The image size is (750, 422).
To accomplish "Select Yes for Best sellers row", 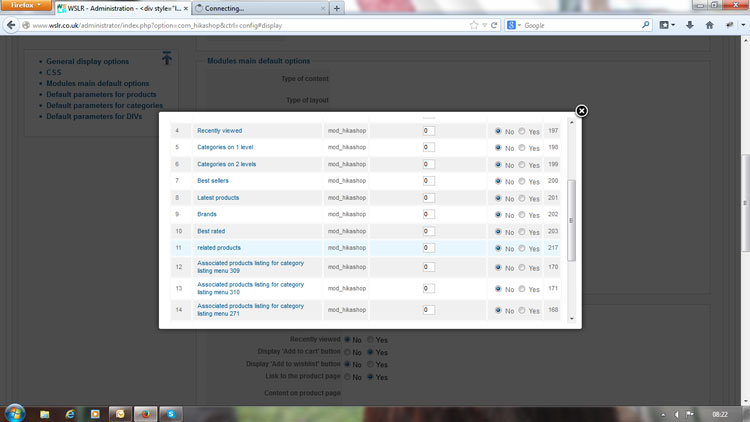I will pyautogui.click(x=522, y=181).
